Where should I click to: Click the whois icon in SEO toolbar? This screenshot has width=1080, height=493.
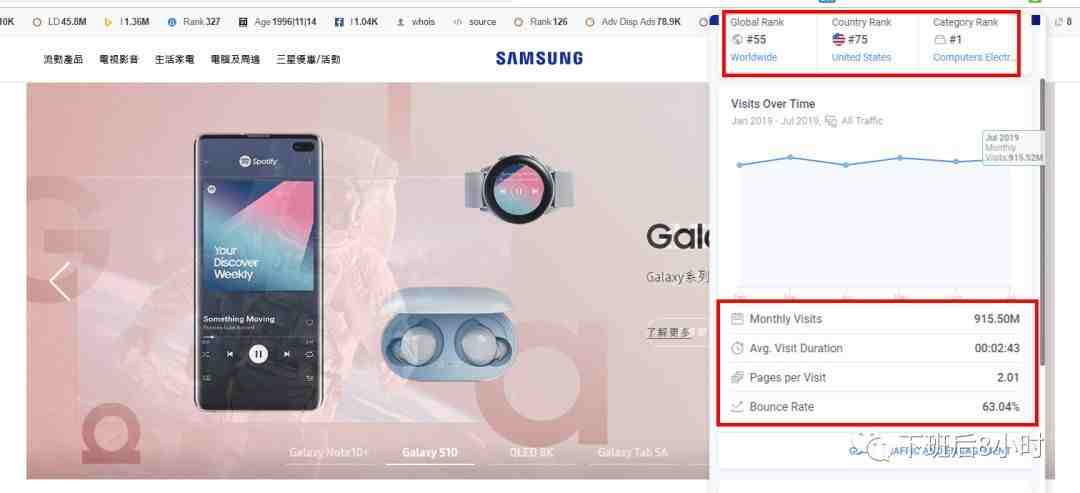point(400,22)
